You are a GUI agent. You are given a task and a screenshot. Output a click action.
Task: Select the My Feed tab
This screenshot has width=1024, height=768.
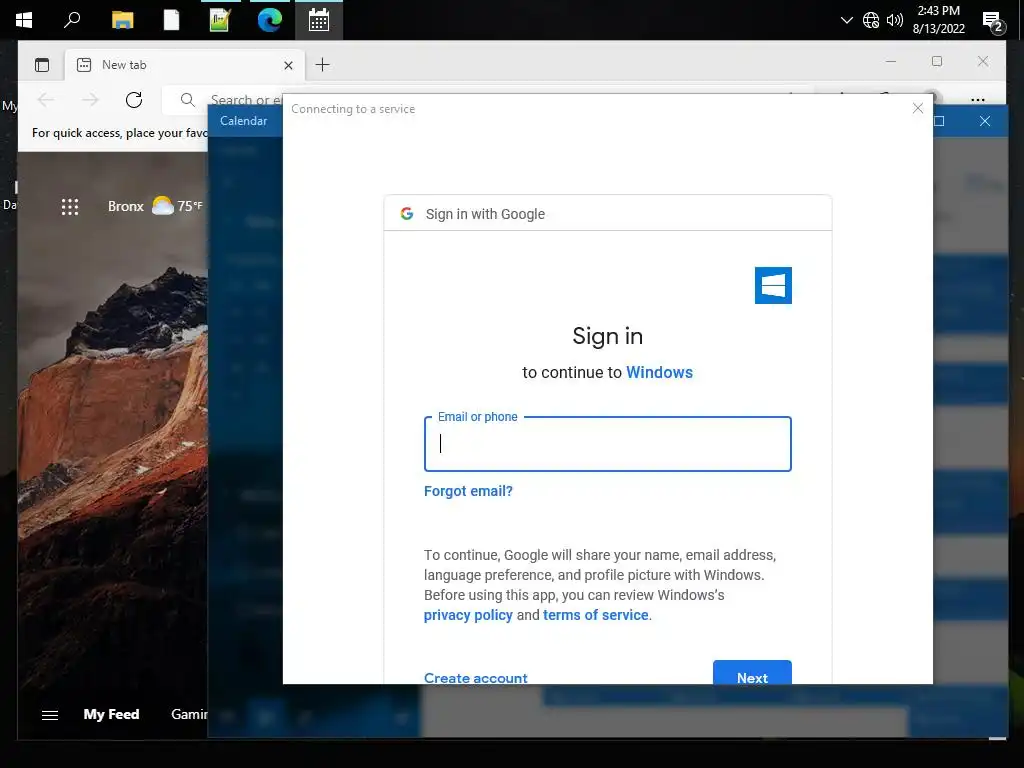(111, 714)
